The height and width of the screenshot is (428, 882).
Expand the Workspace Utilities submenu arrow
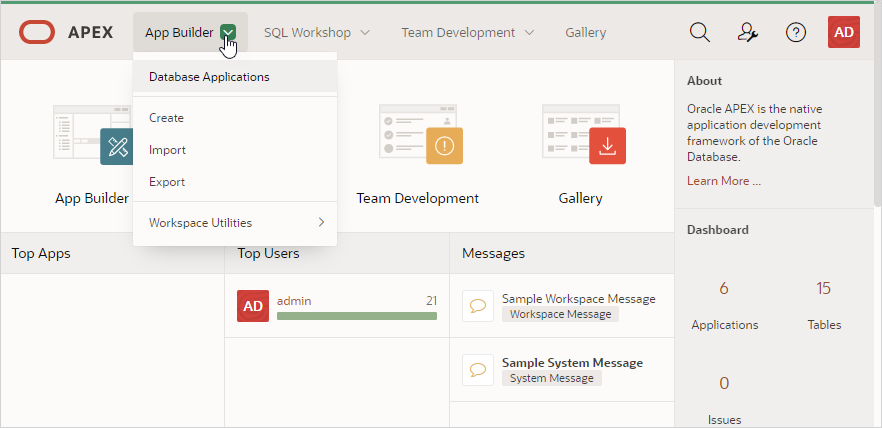(x=321, y=222)
